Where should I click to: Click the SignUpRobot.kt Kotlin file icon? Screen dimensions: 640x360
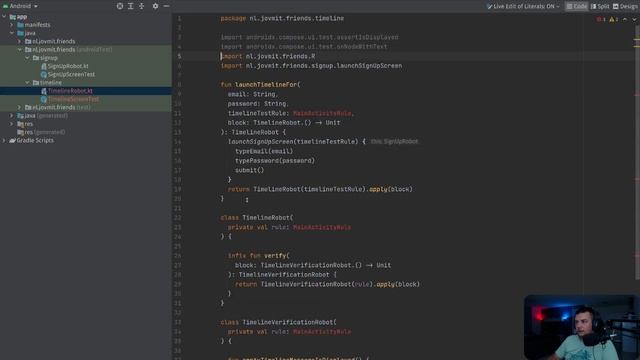[x=44, y=66]
